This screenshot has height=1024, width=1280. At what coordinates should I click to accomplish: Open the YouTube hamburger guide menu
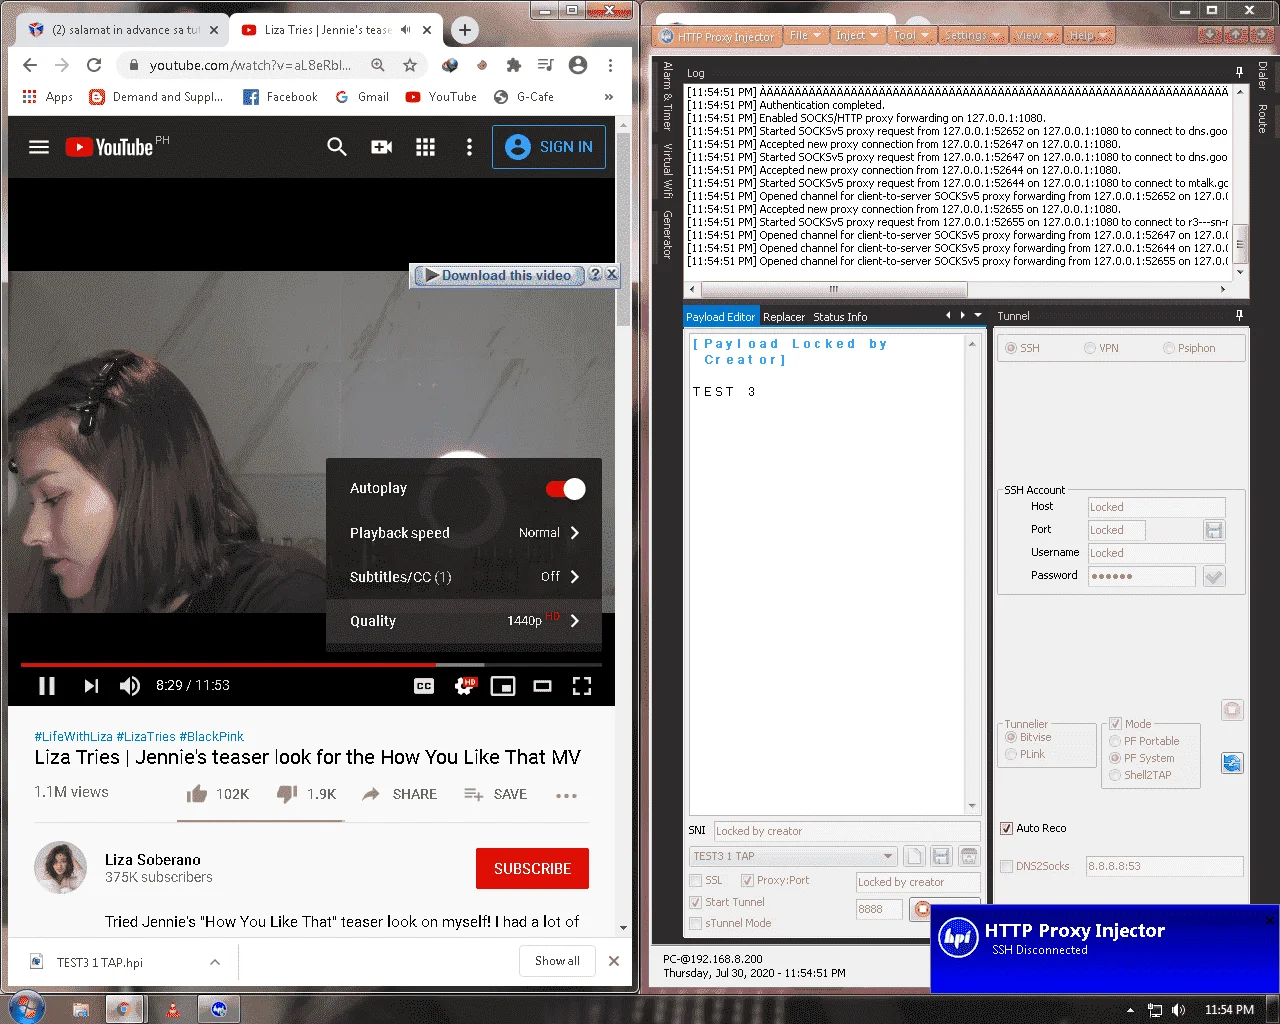point(39,147)
